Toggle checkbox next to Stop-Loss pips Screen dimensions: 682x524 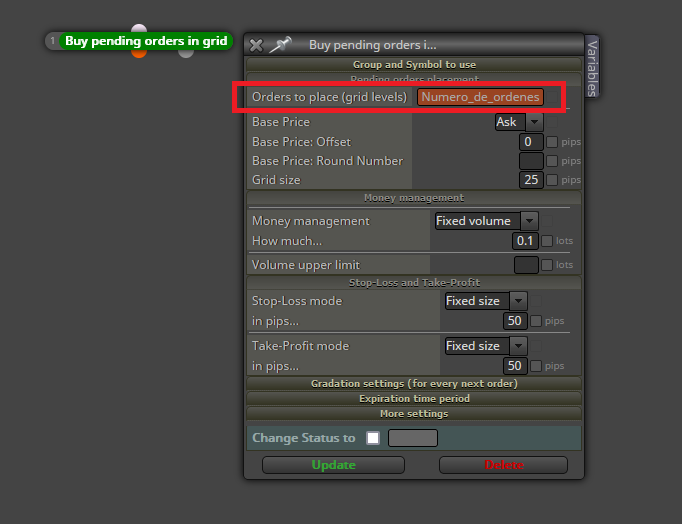(x=536, y=321)
